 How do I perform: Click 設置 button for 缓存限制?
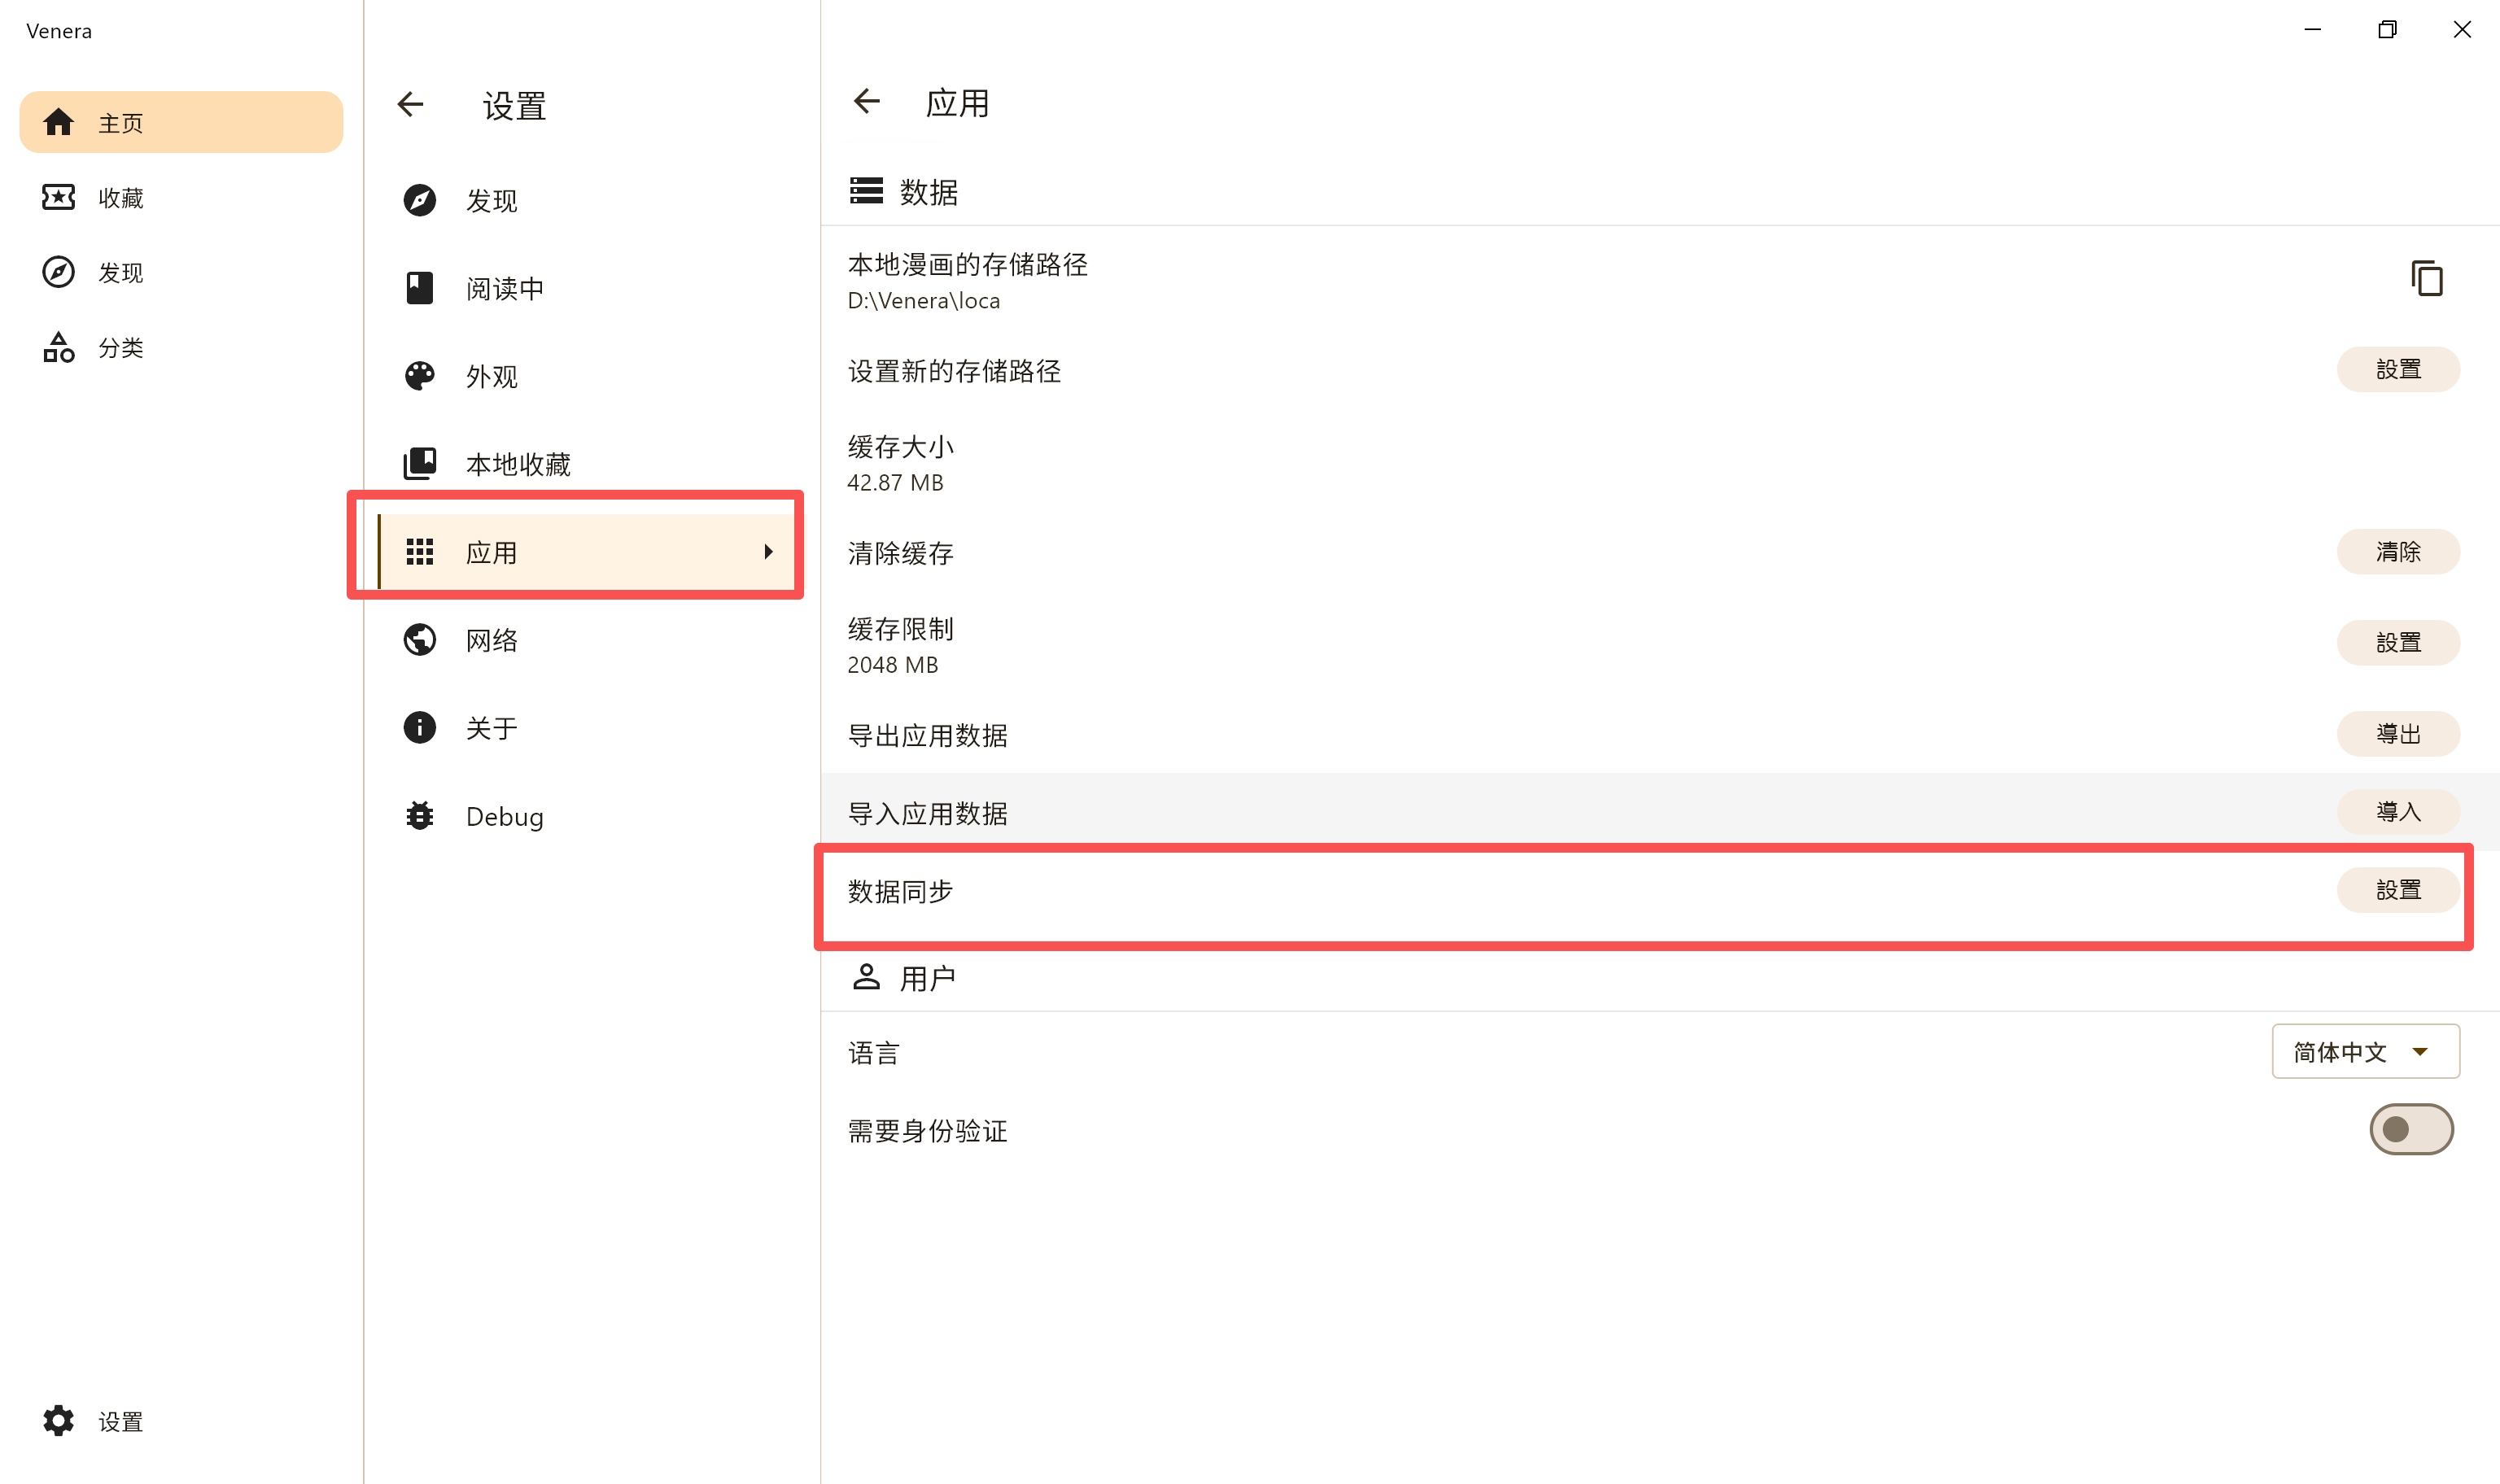tap(2397, 642)
